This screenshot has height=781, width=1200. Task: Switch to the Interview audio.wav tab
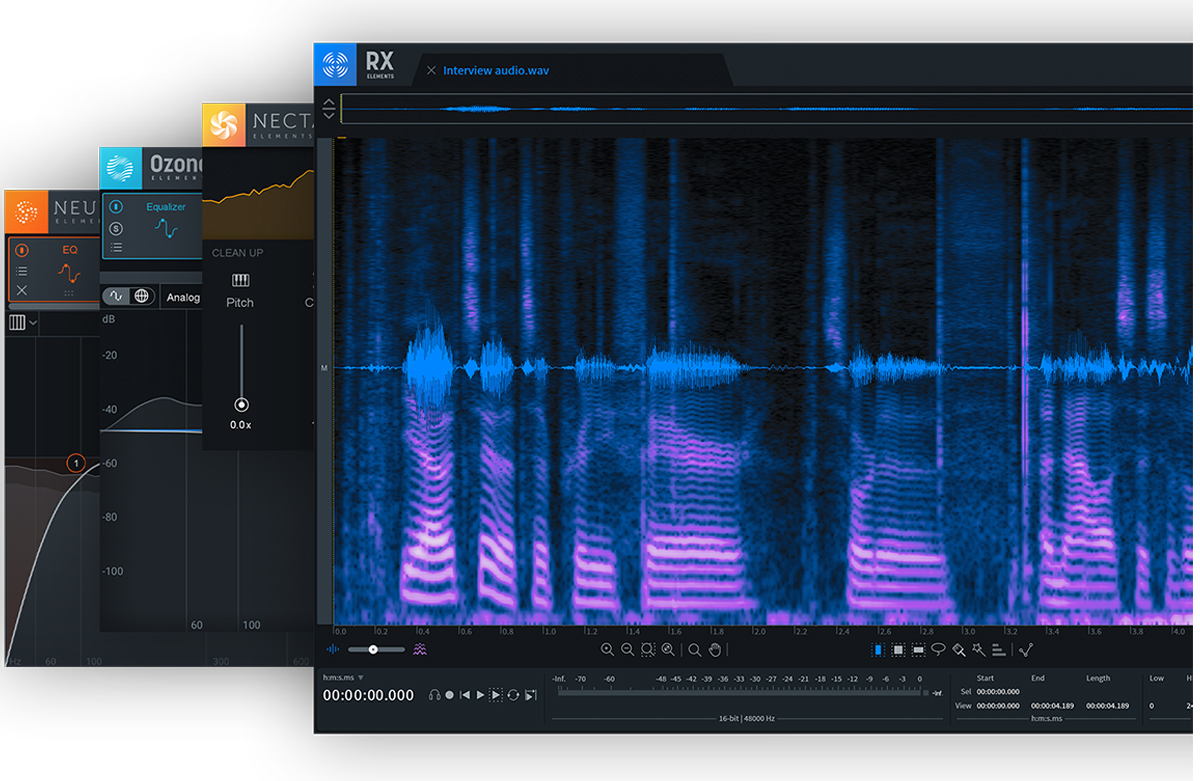click(496, 70)
